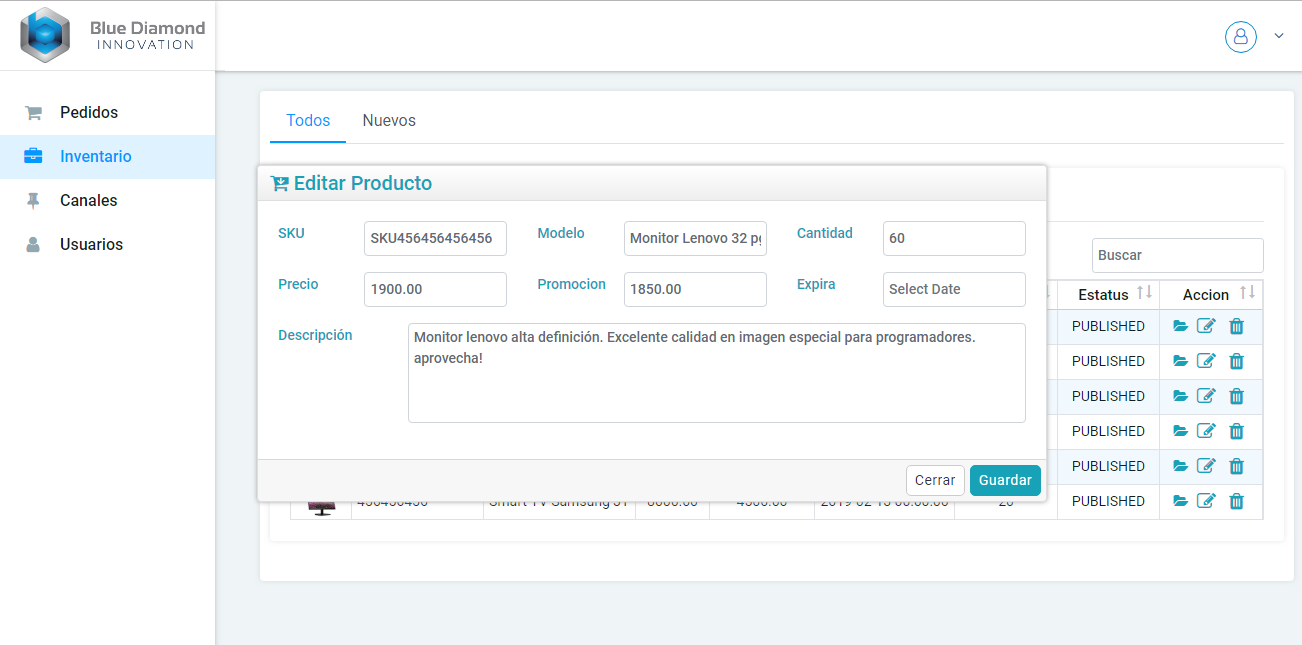Click the edit pencil icon in the second row
The image size is (1302, 645).
click(x=1207, y=361)
